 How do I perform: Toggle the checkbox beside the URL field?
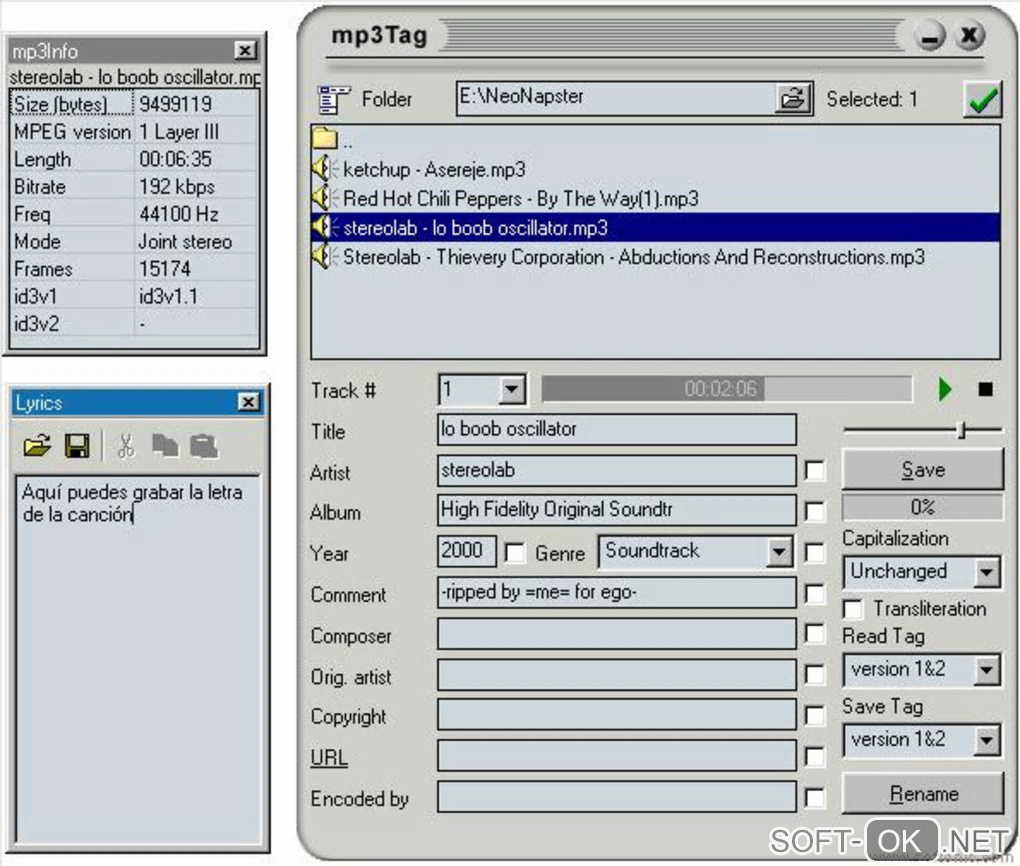click(x=814, y=757)
